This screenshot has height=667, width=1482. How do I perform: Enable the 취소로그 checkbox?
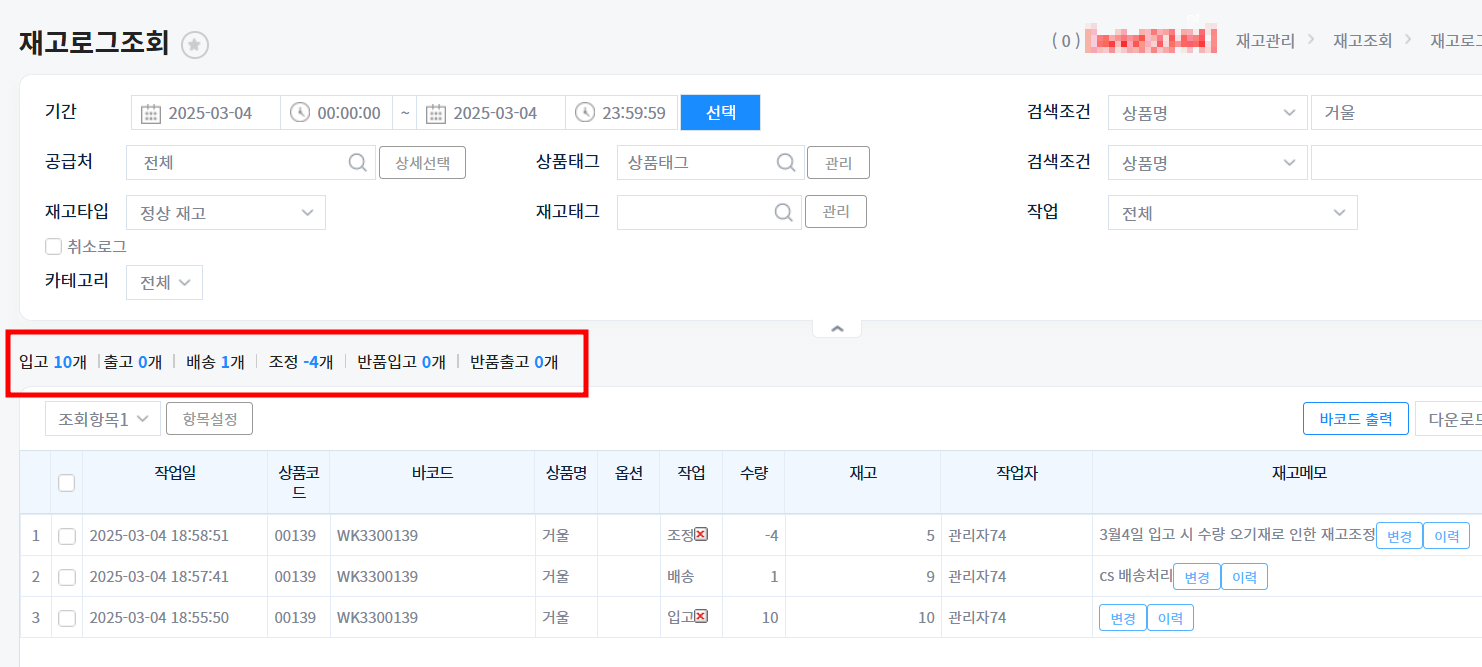tap(54, 246)
